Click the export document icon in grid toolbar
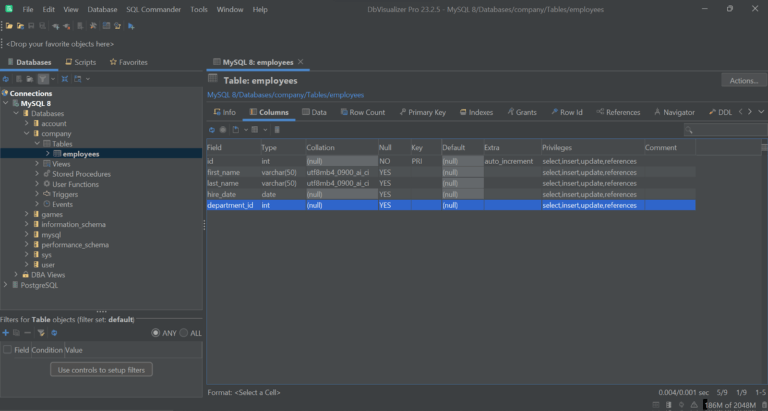 236,130
